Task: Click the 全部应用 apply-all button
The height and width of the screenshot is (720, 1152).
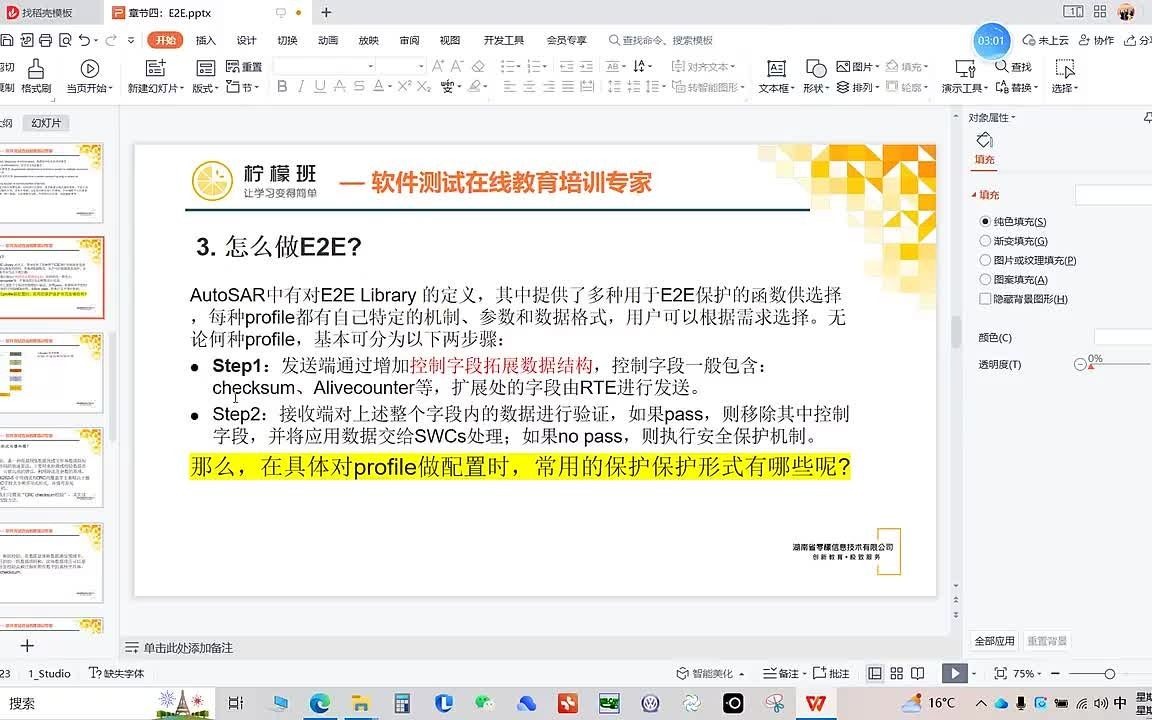Action: [x=993, y=640]
